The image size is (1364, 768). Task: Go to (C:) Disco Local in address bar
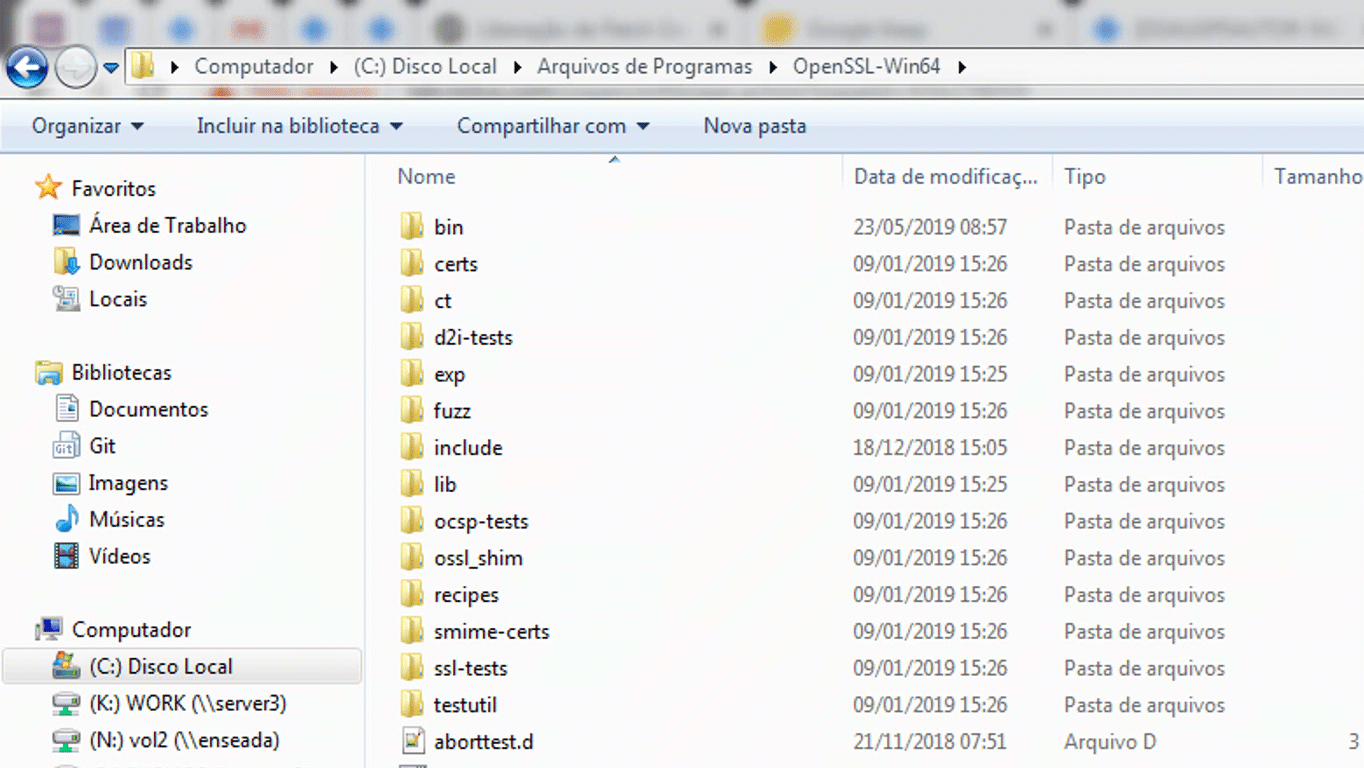coord(425,67)
